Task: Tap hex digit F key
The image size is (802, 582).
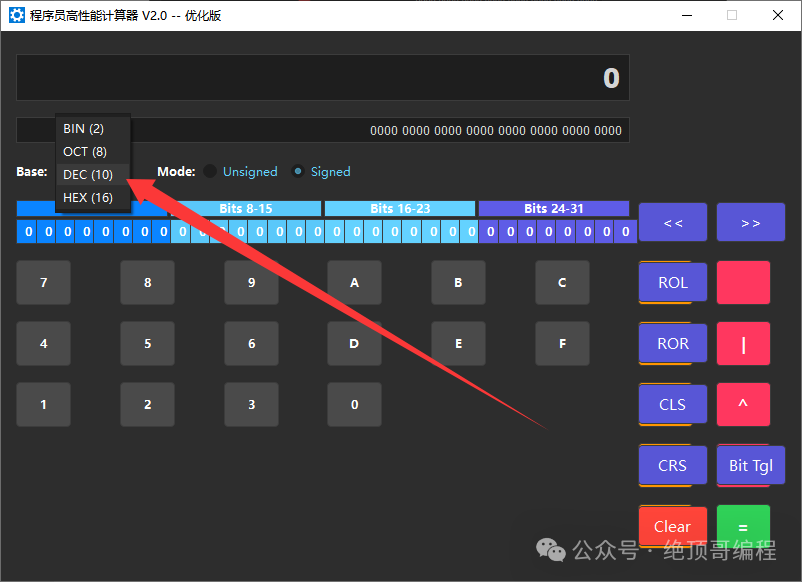Action: pos(562,344)
